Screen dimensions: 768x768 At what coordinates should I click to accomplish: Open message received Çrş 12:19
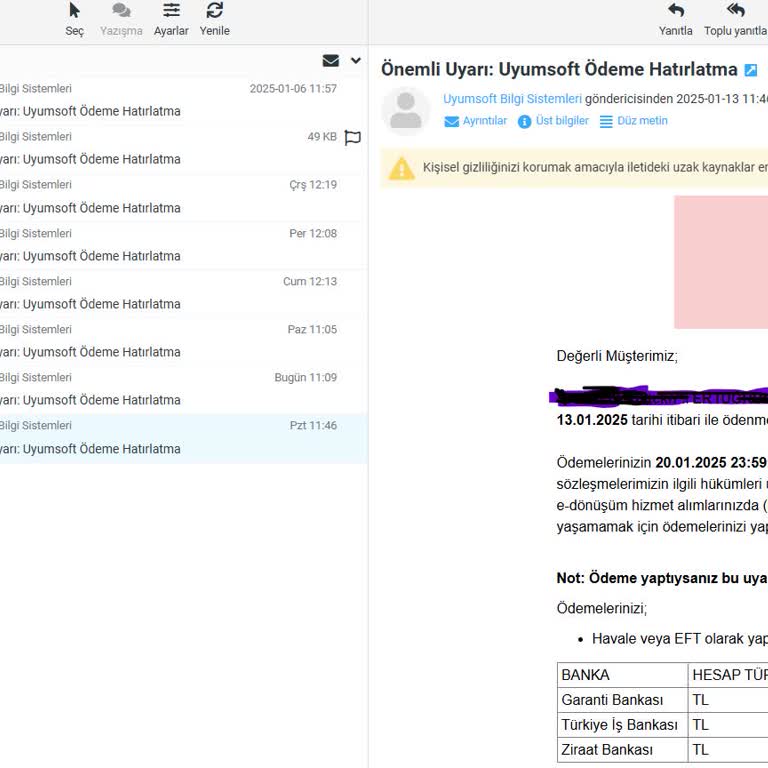coord(183,196)
